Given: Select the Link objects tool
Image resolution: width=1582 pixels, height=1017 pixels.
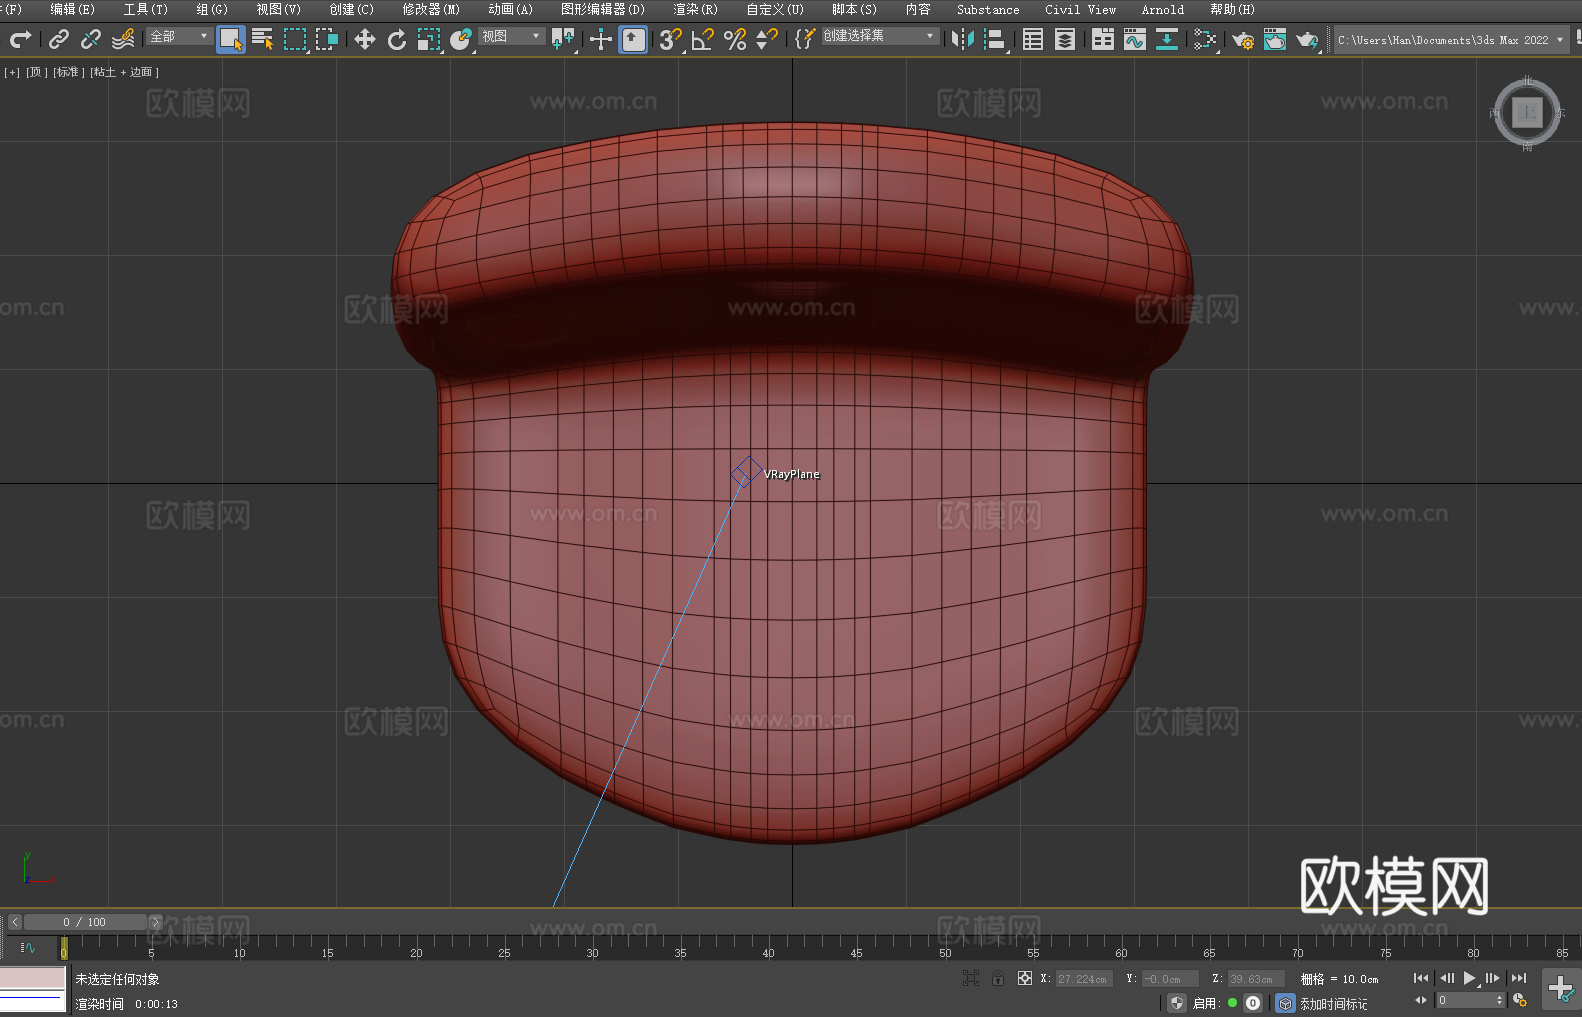Looking at the screenshot, I should click(x=59, y=39).
